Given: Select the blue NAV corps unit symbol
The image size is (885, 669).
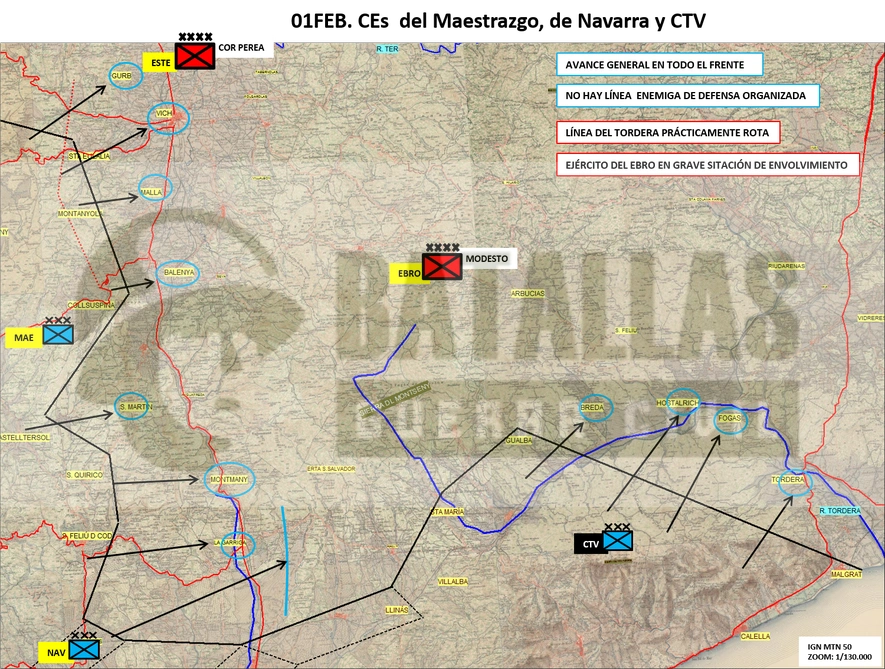Looking at the screenshot, I should [85, 649].
